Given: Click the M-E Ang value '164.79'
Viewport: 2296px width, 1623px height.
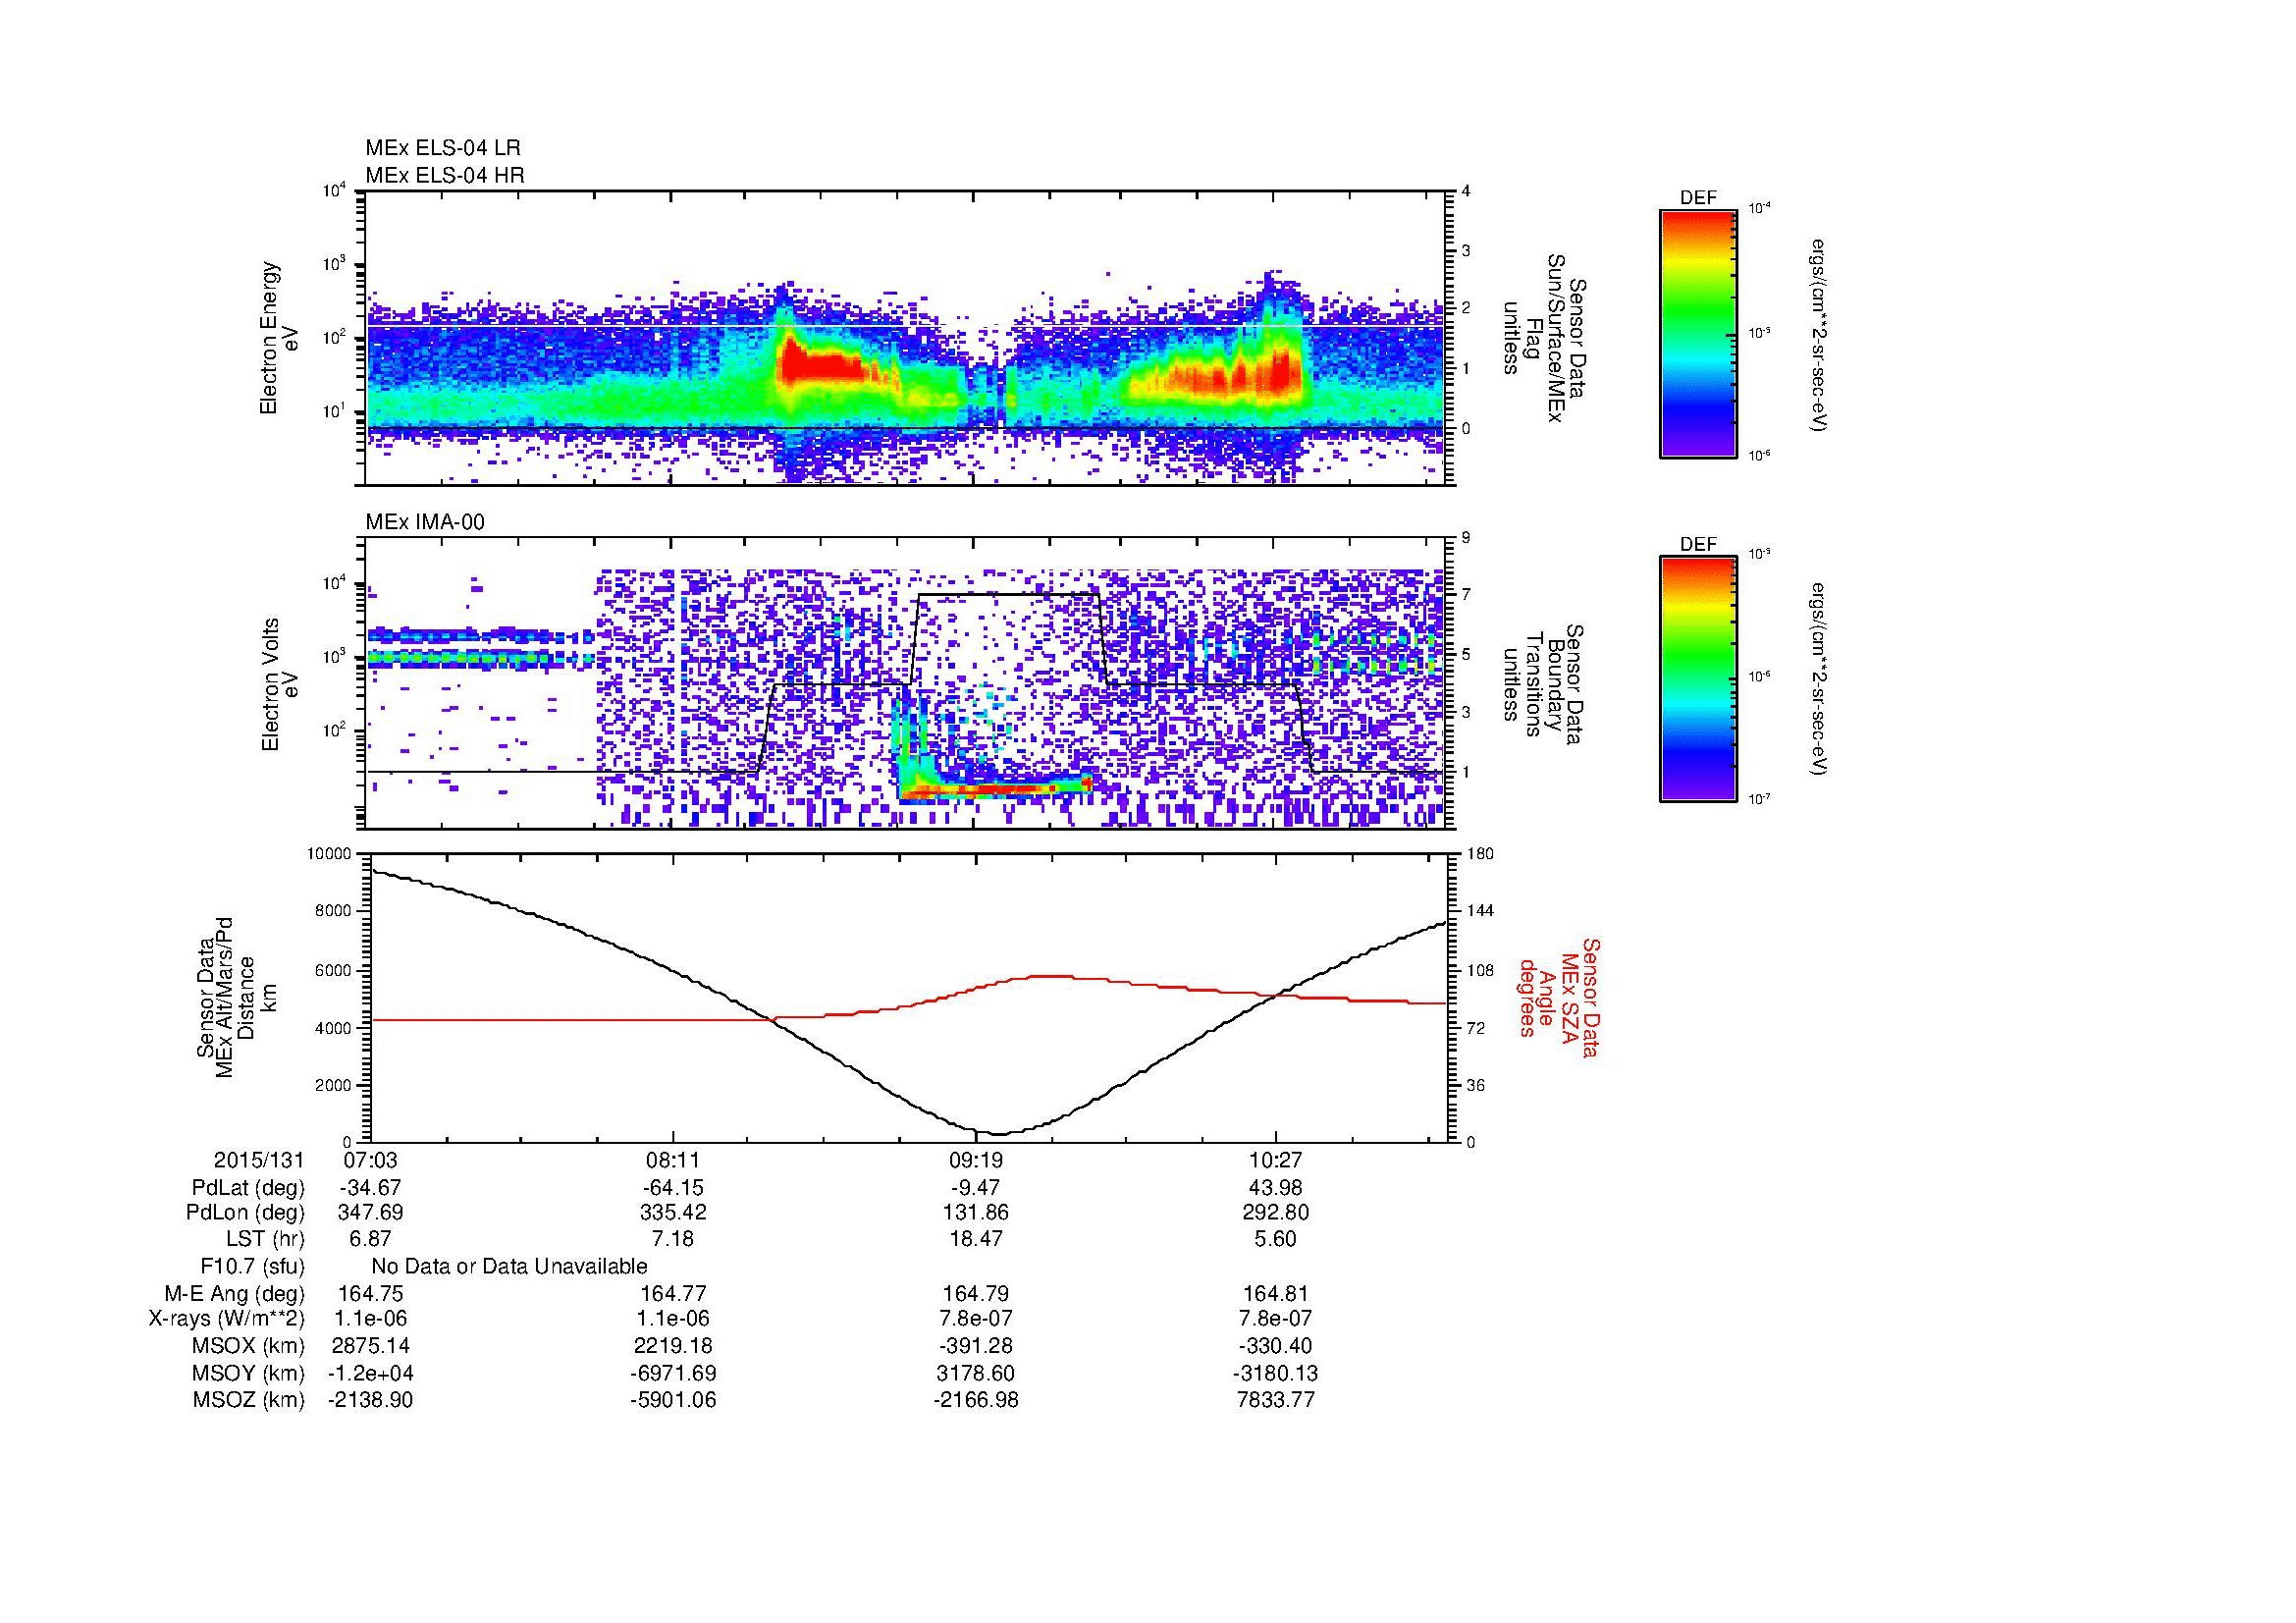Looking at the screenshot, I should [x=975, y=1294].
